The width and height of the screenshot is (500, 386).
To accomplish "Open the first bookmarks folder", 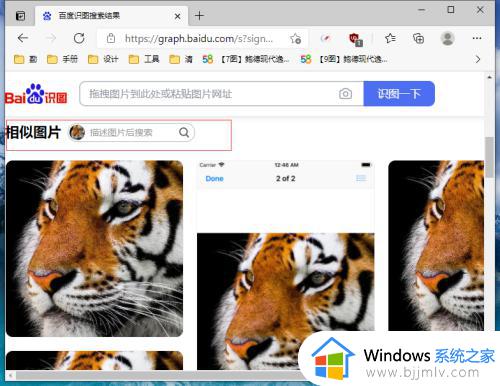I will 25,59.
